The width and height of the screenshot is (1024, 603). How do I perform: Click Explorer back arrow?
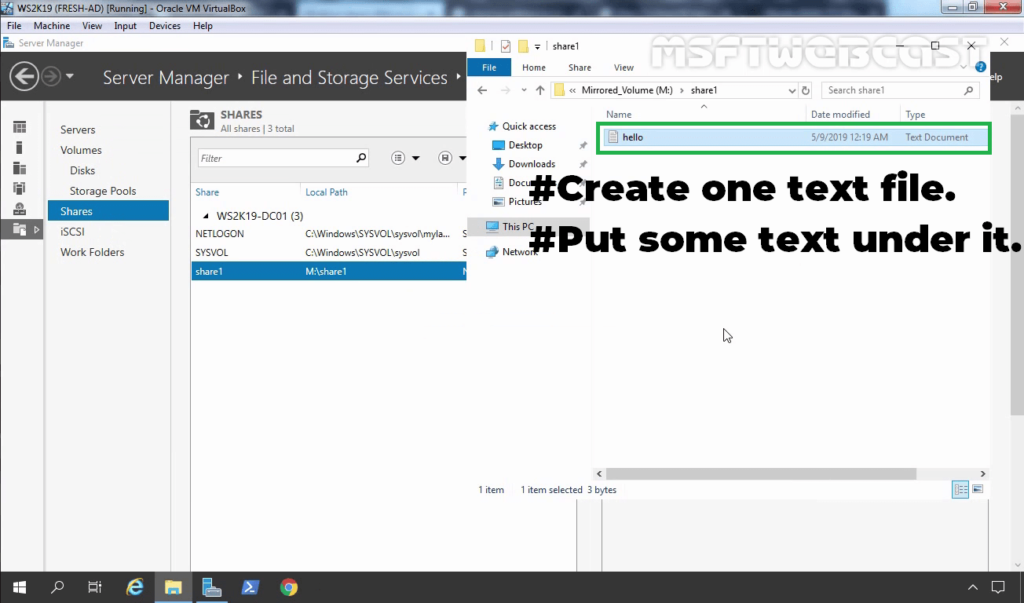[482, 90]
